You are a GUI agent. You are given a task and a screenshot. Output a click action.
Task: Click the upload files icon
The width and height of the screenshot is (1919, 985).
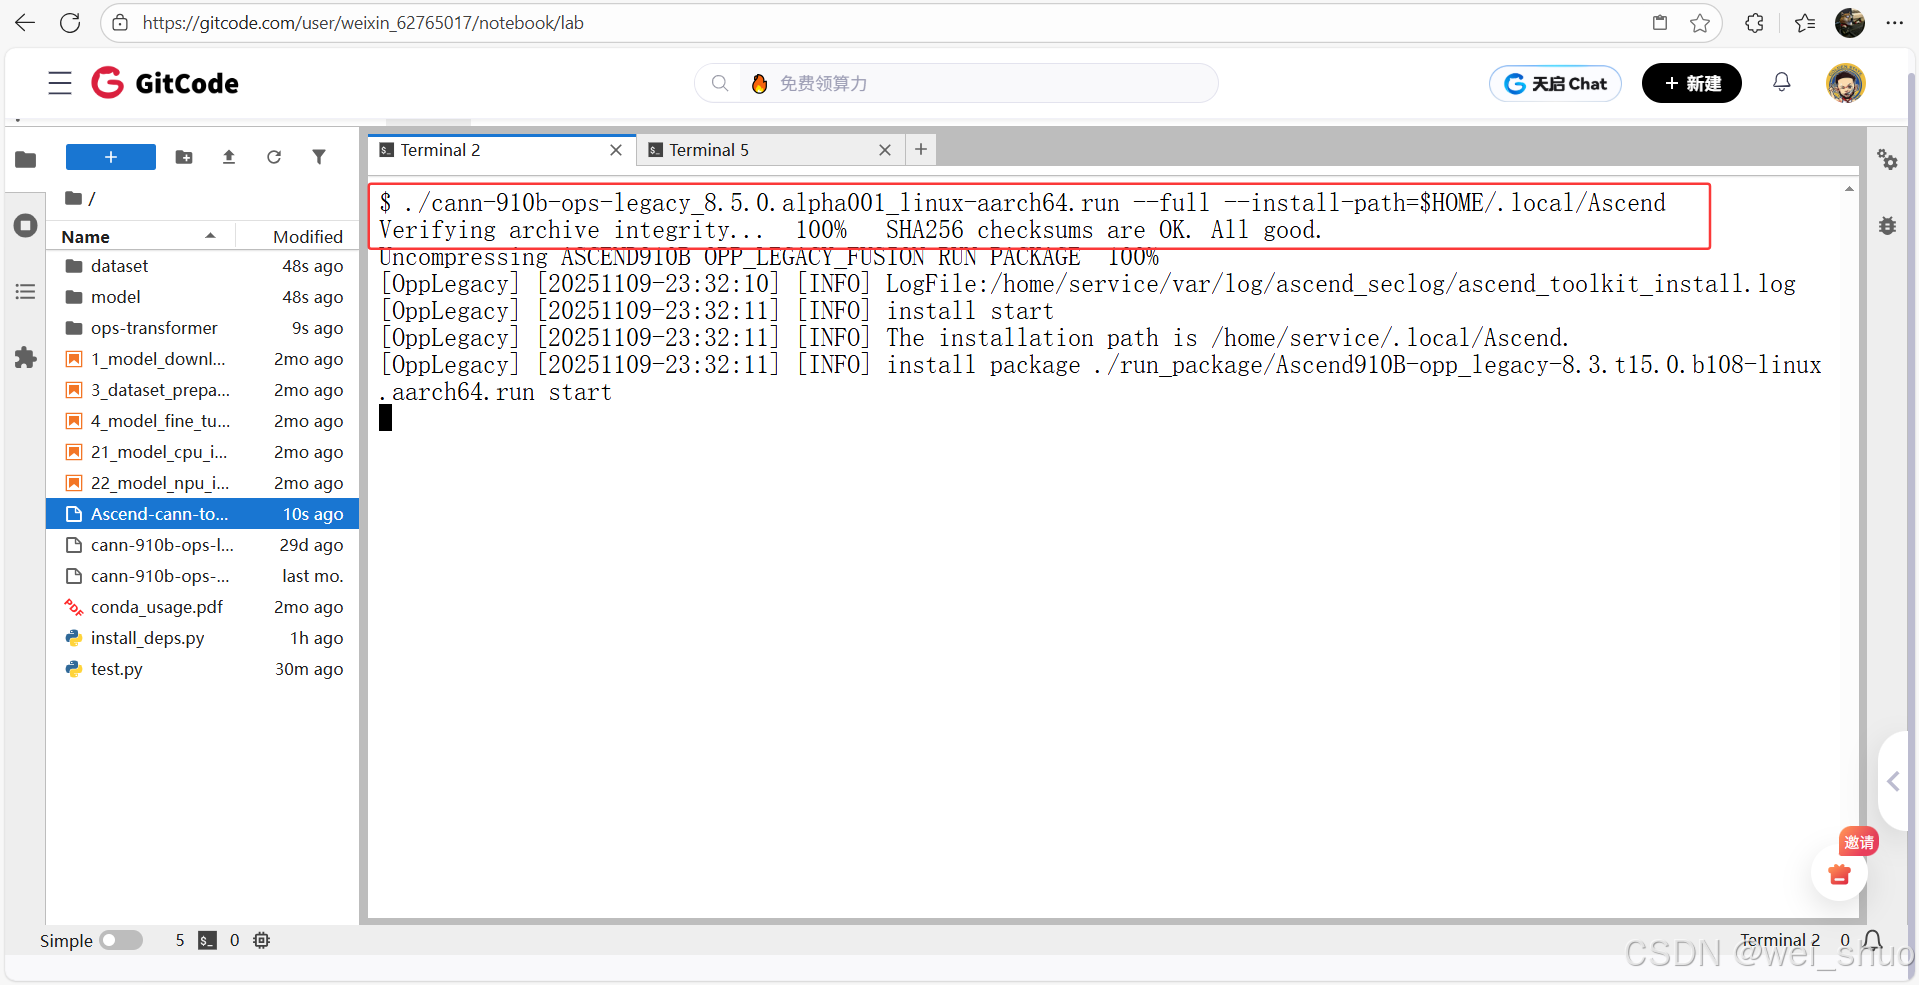tap(229, 157)
